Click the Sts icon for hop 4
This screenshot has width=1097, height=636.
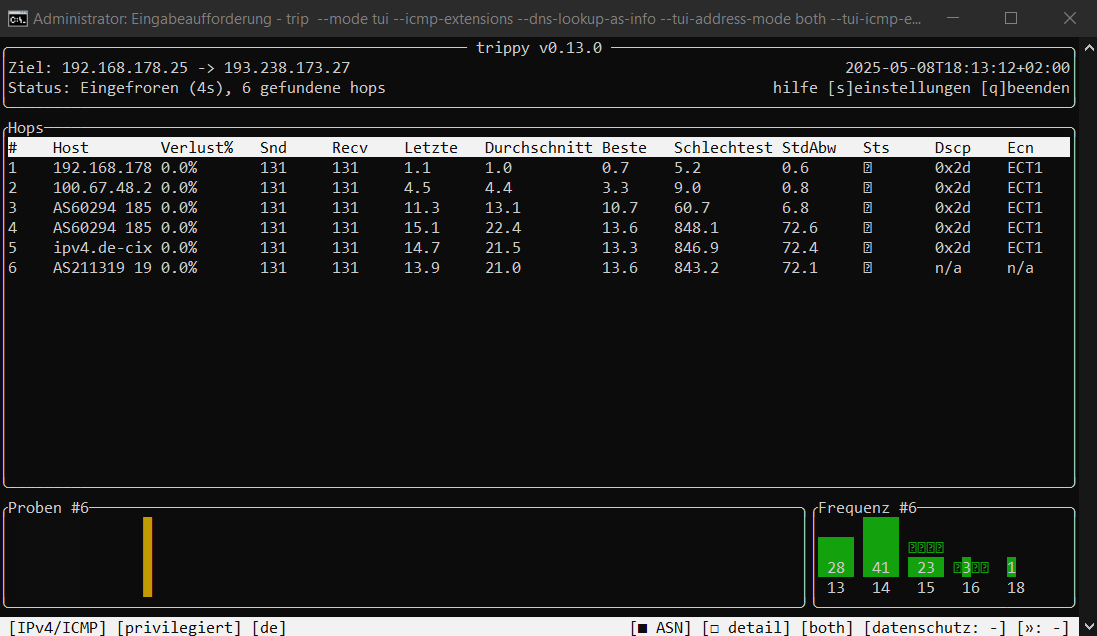tap(868, 227)
